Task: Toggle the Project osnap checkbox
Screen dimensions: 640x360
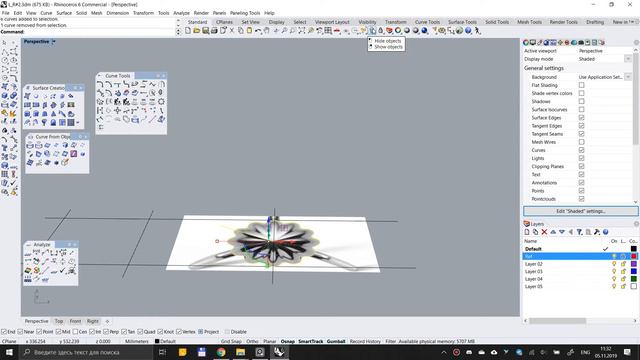Action: point(200,332)
